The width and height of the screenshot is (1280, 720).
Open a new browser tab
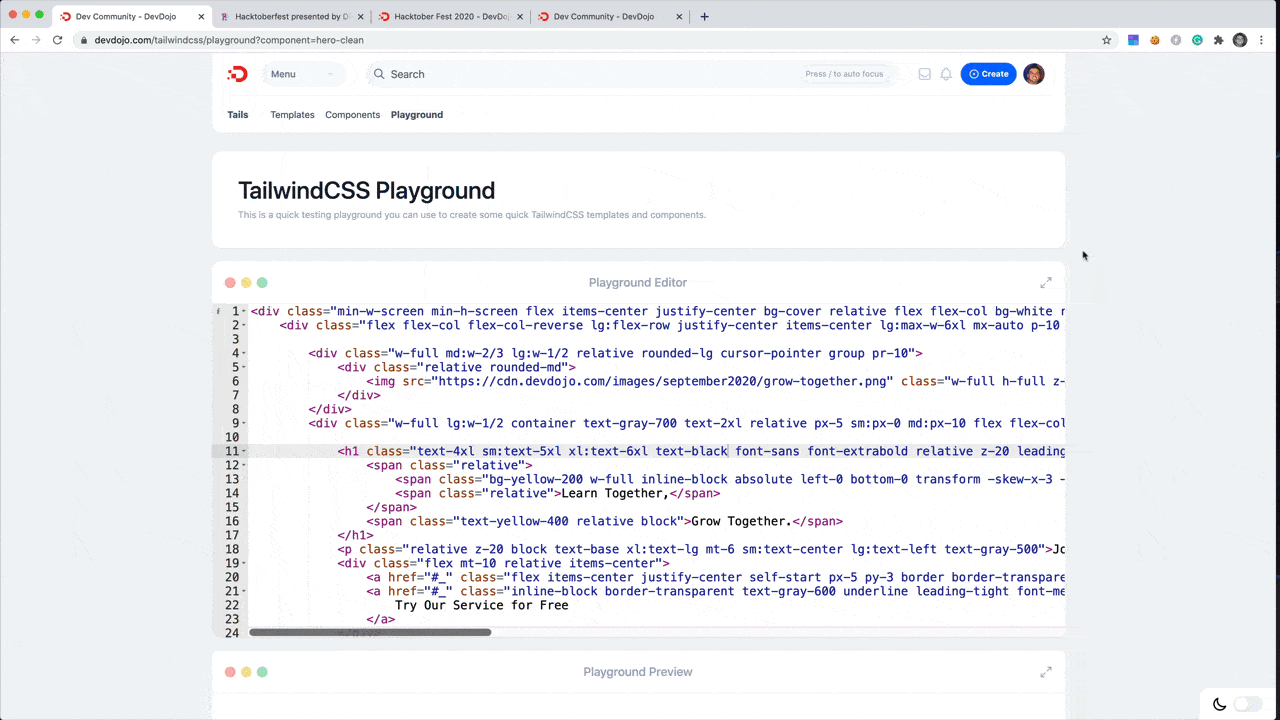[704, 16]
